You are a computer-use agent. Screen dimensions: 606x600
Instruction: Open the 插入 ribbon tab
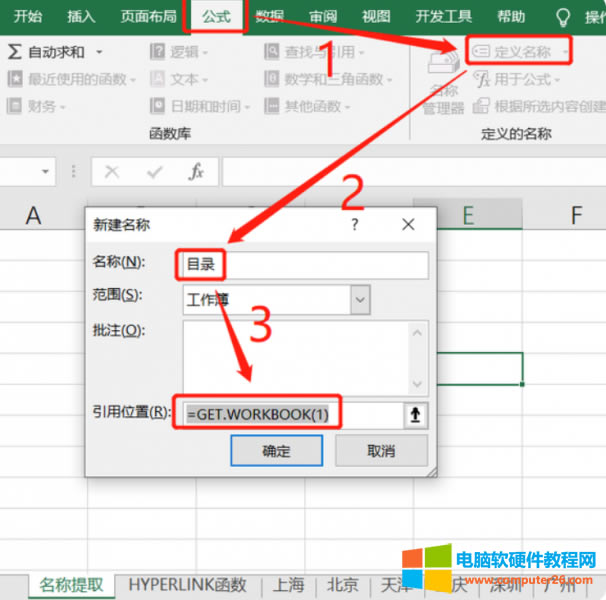coord(81,17)
